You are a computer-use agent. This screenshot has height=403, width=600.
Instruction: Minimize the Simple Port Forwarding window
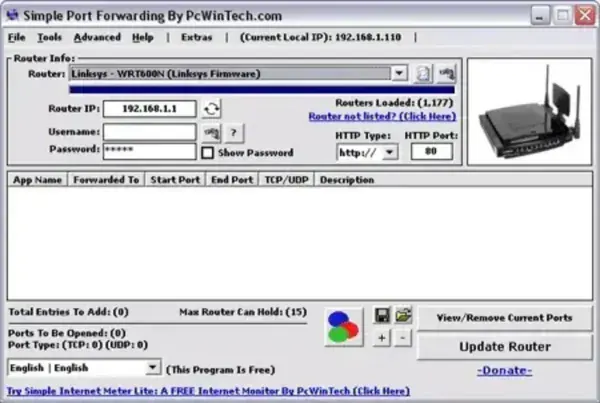point(540,16)
